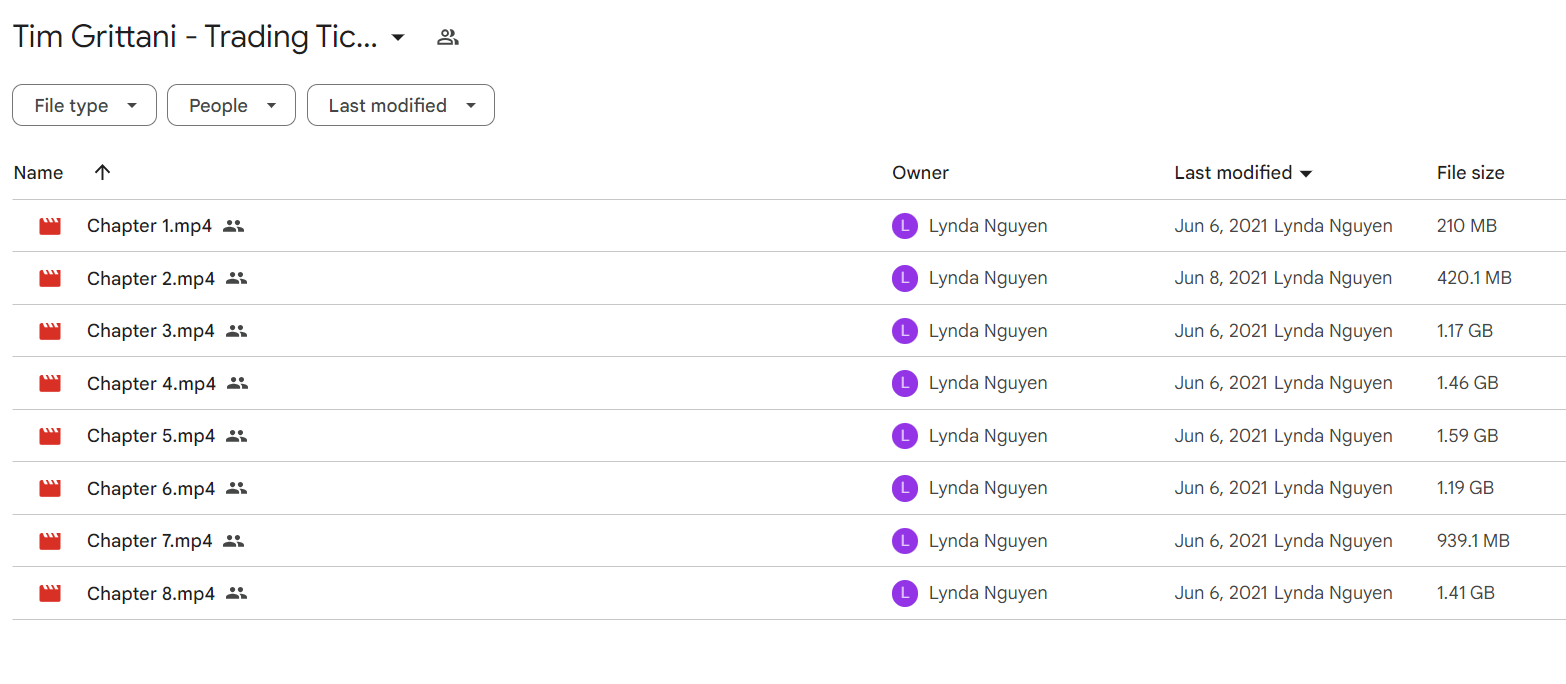Select the Chapter 1.mp4 file name

coord(150,226)
